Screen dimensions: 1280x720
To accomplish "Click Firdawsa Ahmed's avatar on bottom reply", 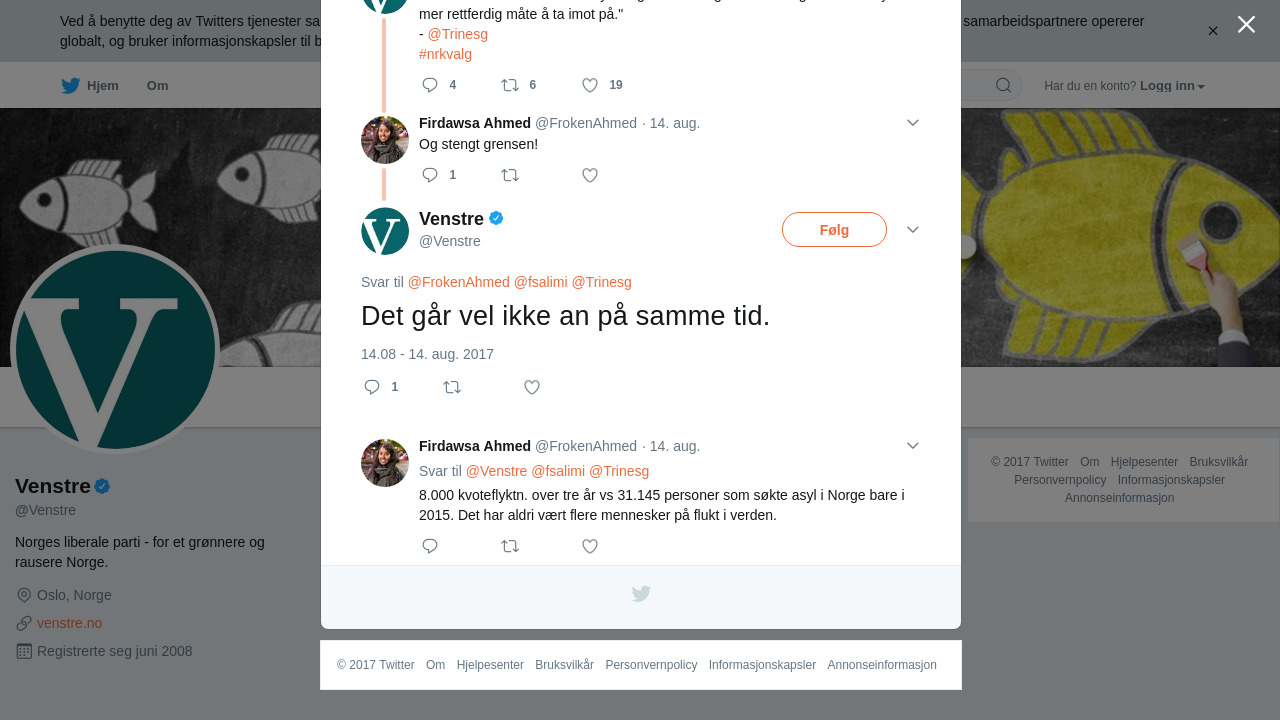I will click(385, 463).
